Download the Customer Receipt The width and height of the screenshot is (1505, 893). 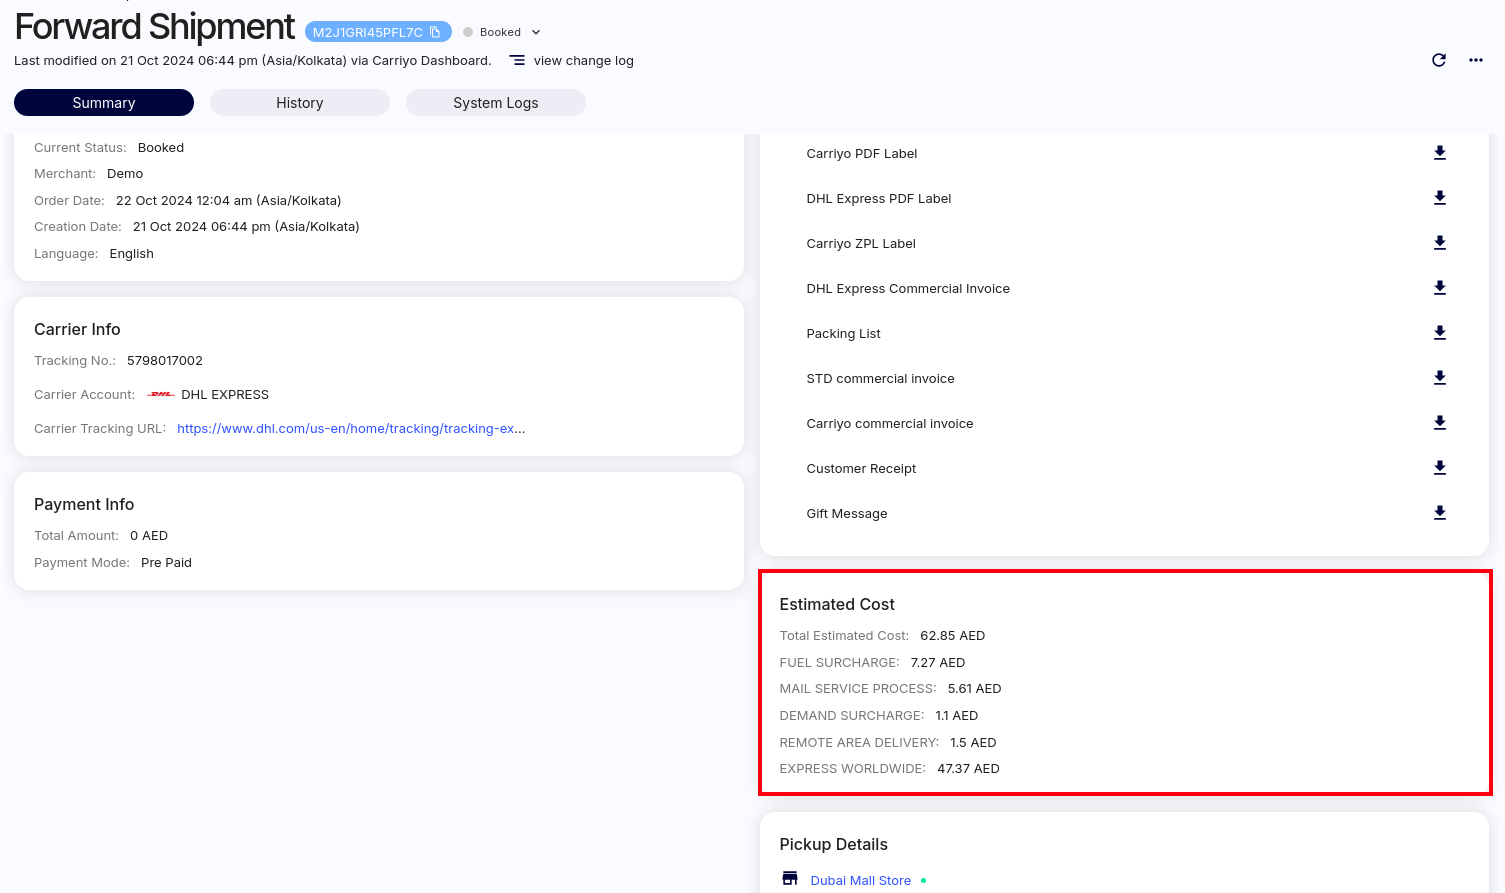coord(1439,468)
